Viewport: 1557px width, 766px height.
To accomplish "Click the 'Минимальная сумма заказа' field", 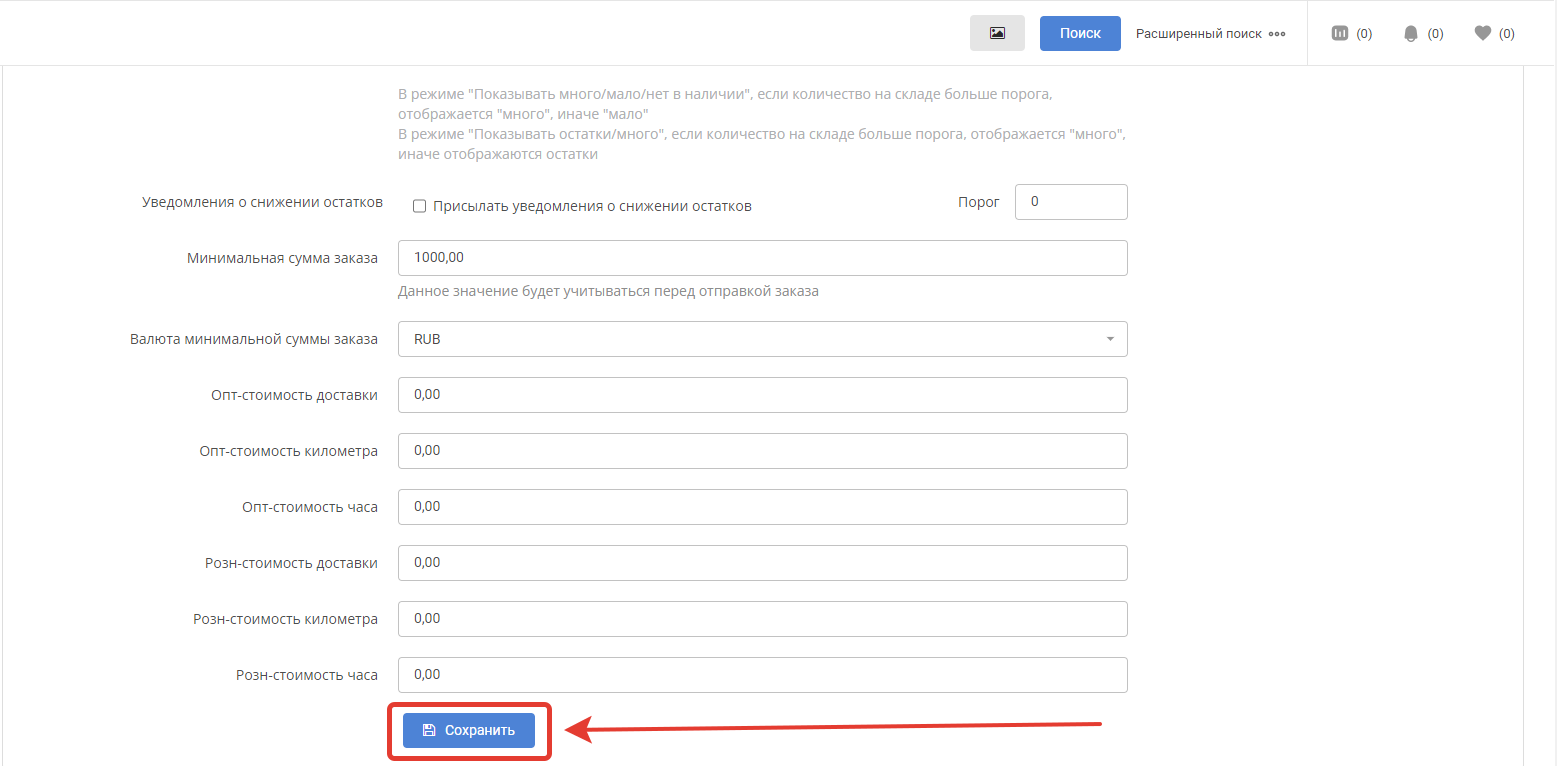I will point(762,258).
